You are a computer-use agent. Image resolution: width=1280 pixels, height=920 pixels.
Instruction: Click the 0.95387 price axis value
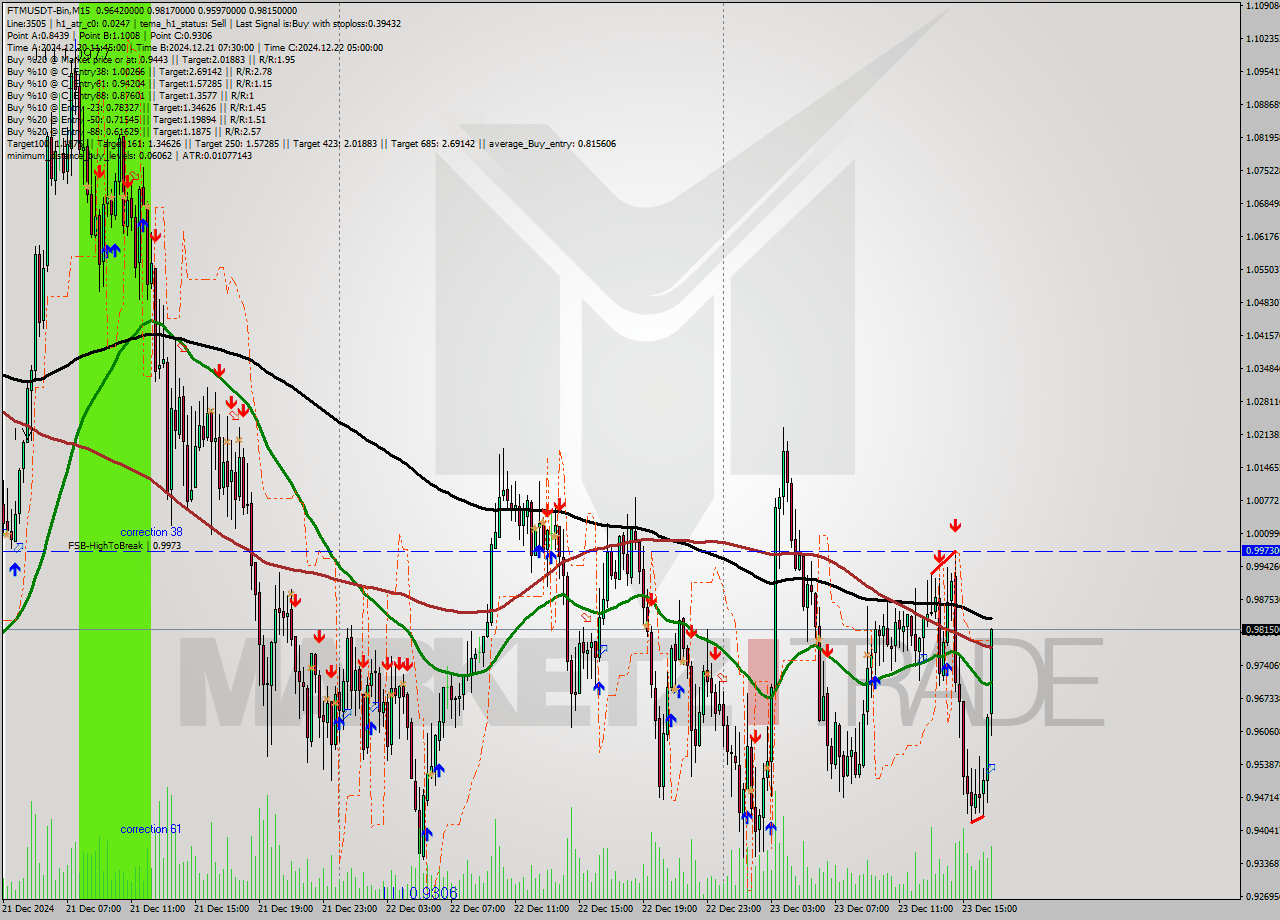(1263, 765)
